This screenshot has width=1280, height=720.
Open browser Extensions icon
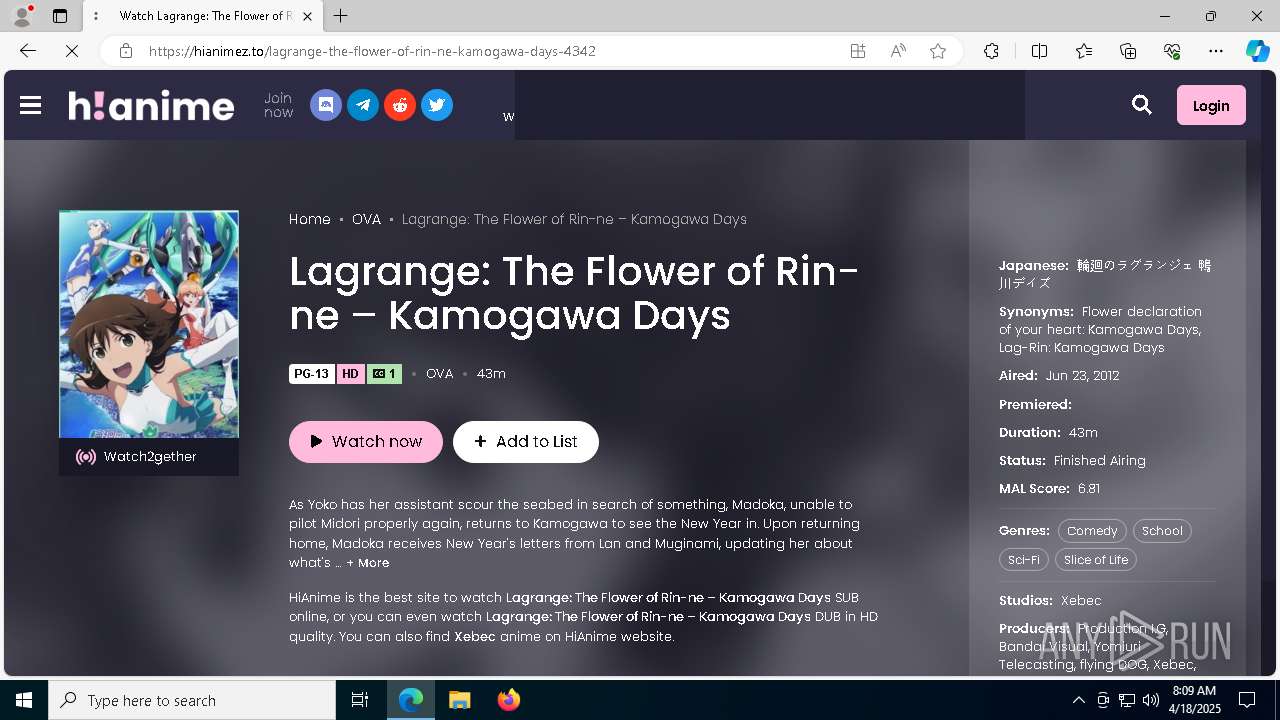pos(991,51)
